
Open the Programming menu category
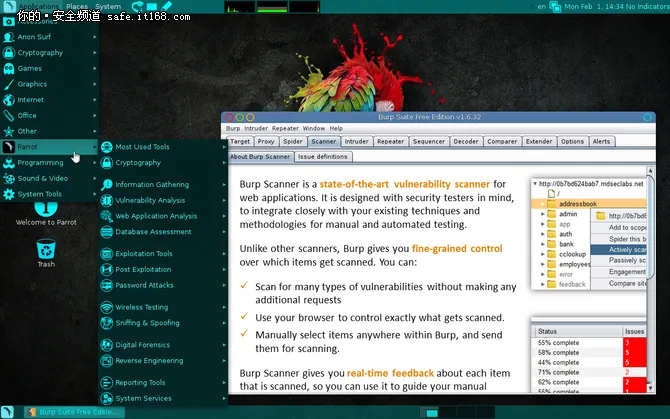pos(49,163)
